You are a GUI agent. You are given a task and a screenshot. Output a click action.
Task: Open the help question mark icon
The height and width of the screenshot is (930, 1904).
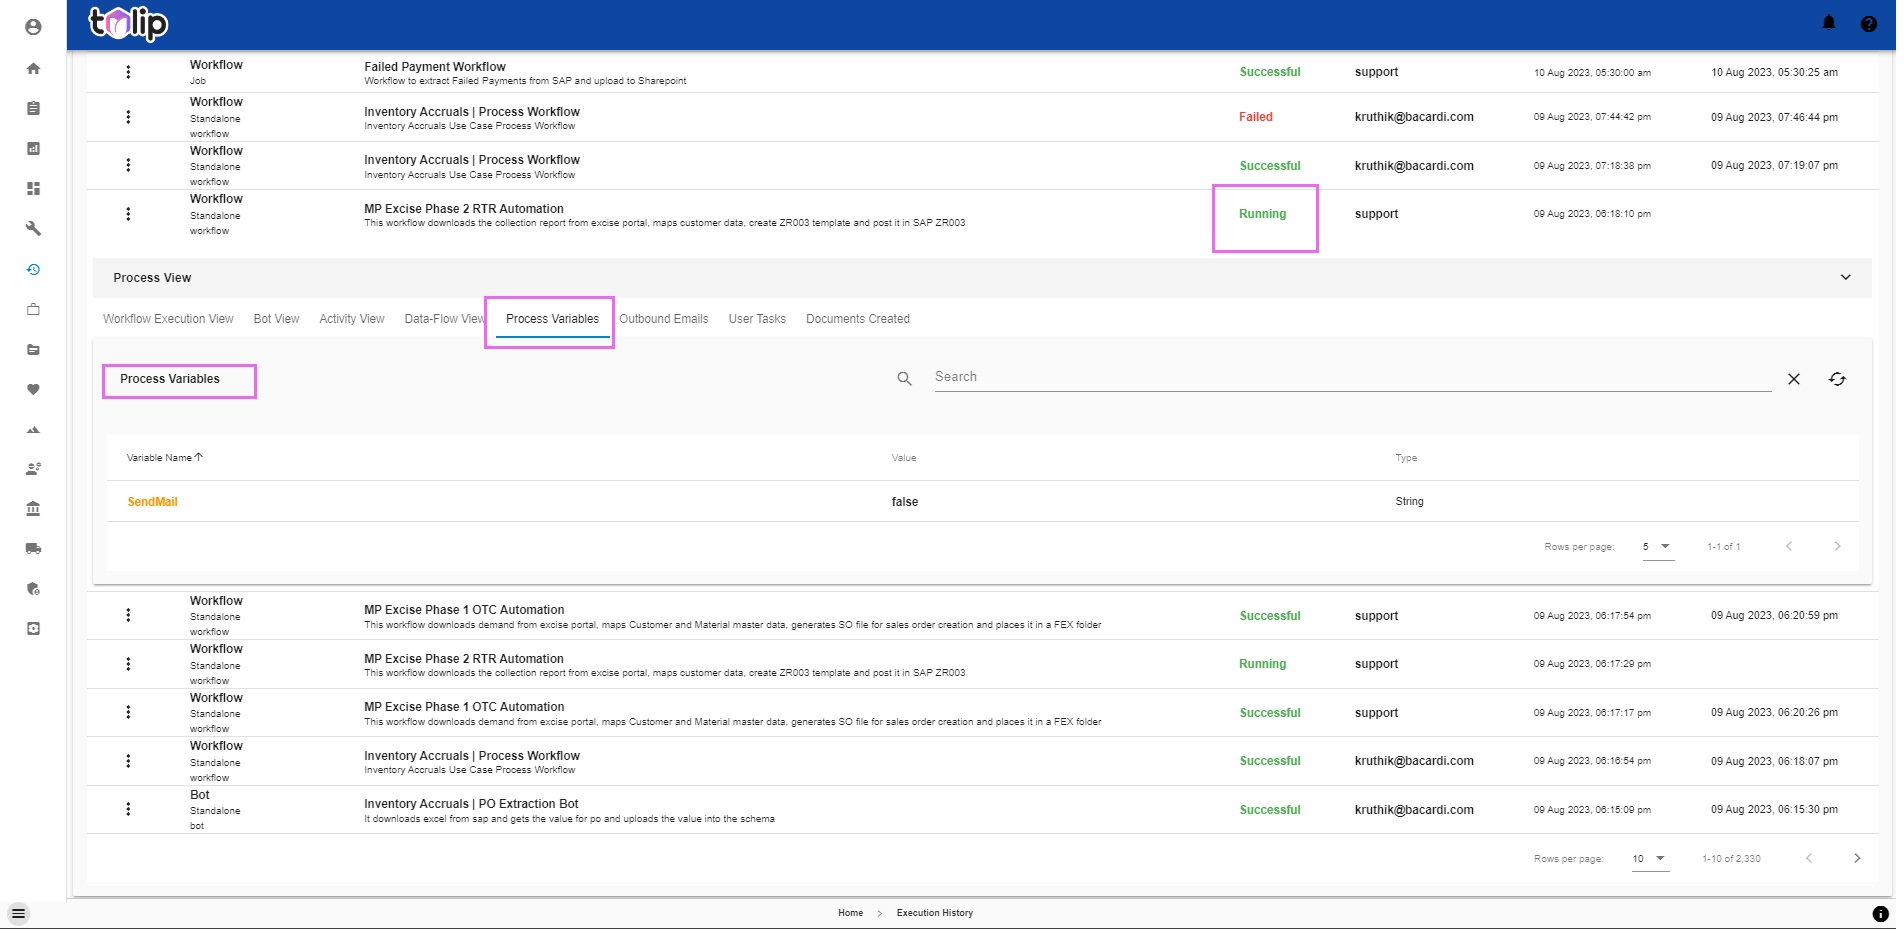pos(1868,24)
